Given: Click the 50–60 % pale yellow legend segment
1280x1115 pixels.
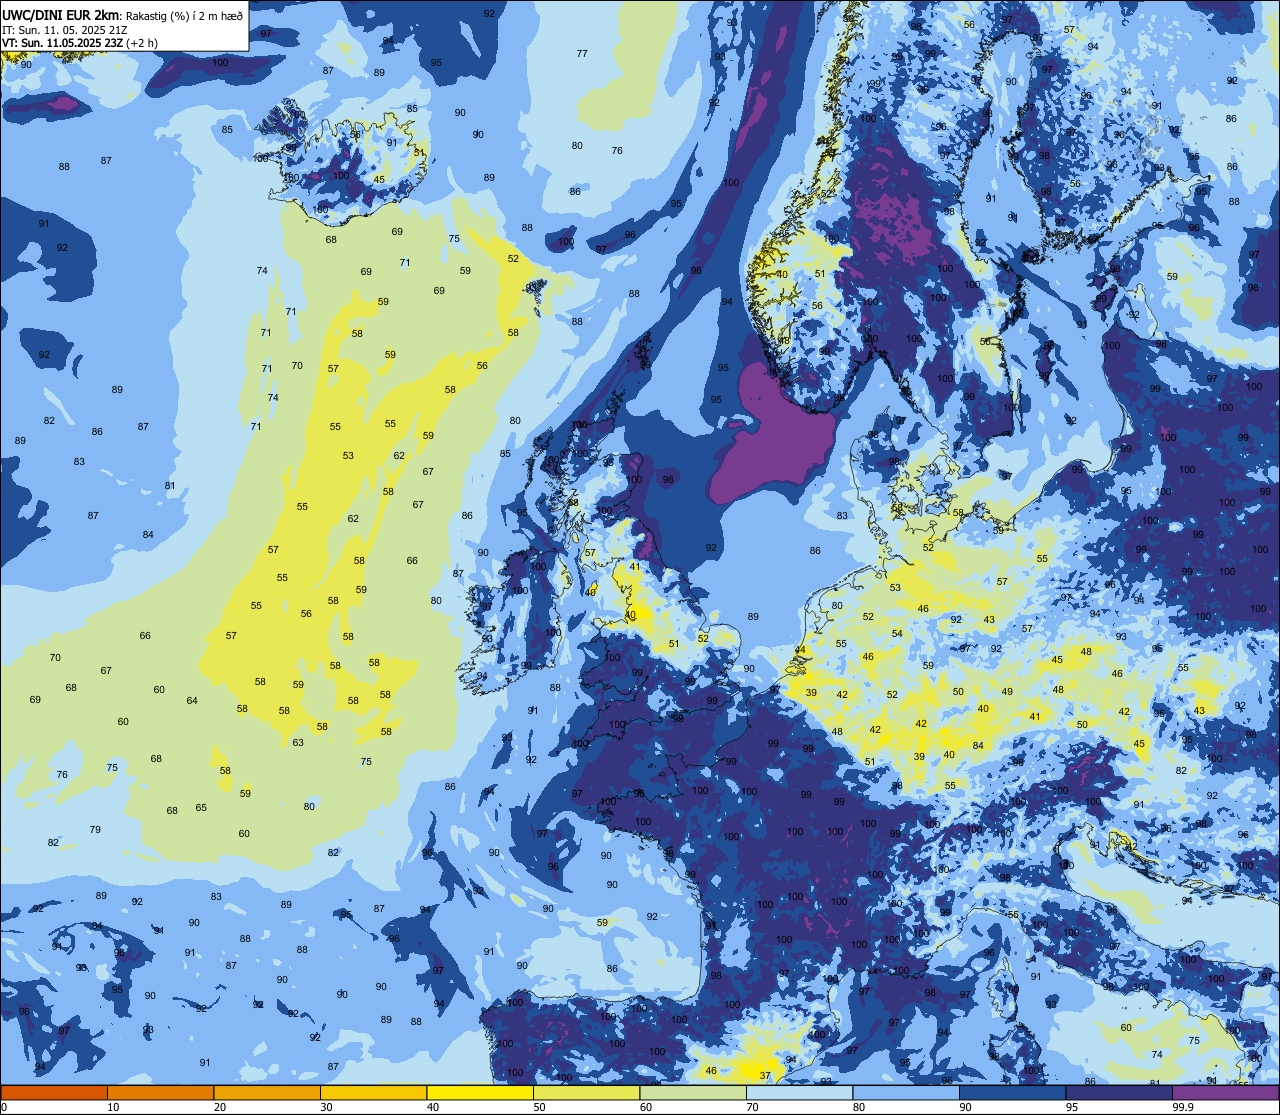Looking at the screenshot, I should (586, 1092).
